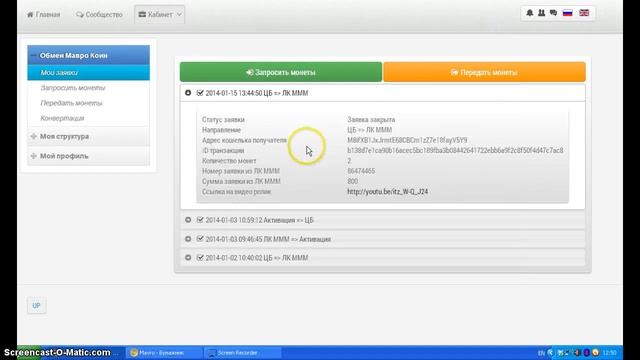Switch language with Russian flag icon
640x360 pixels.
(567, 13)
